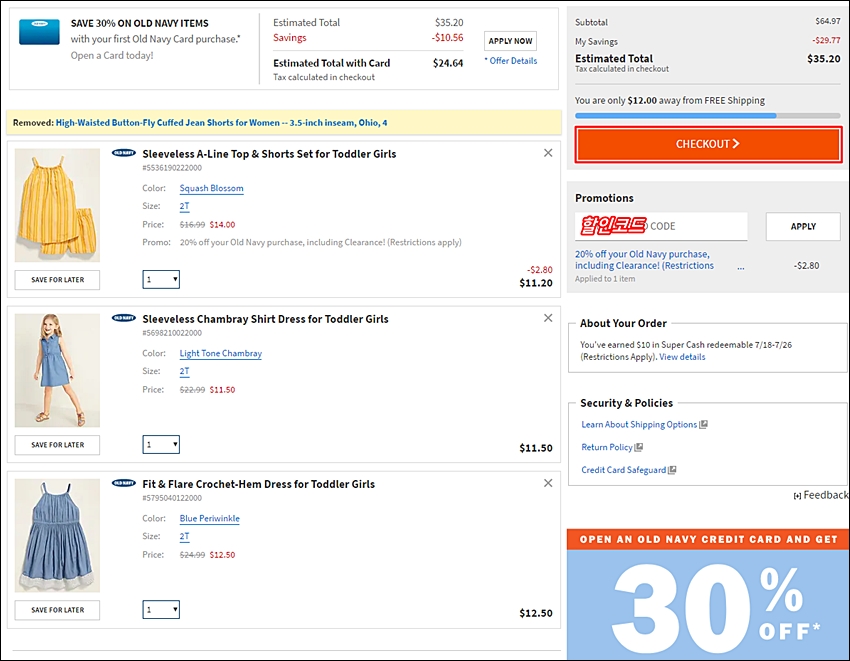Save the Crochet-Hem Dress for later
850x661 pixels.
click(x=57, y=610)
